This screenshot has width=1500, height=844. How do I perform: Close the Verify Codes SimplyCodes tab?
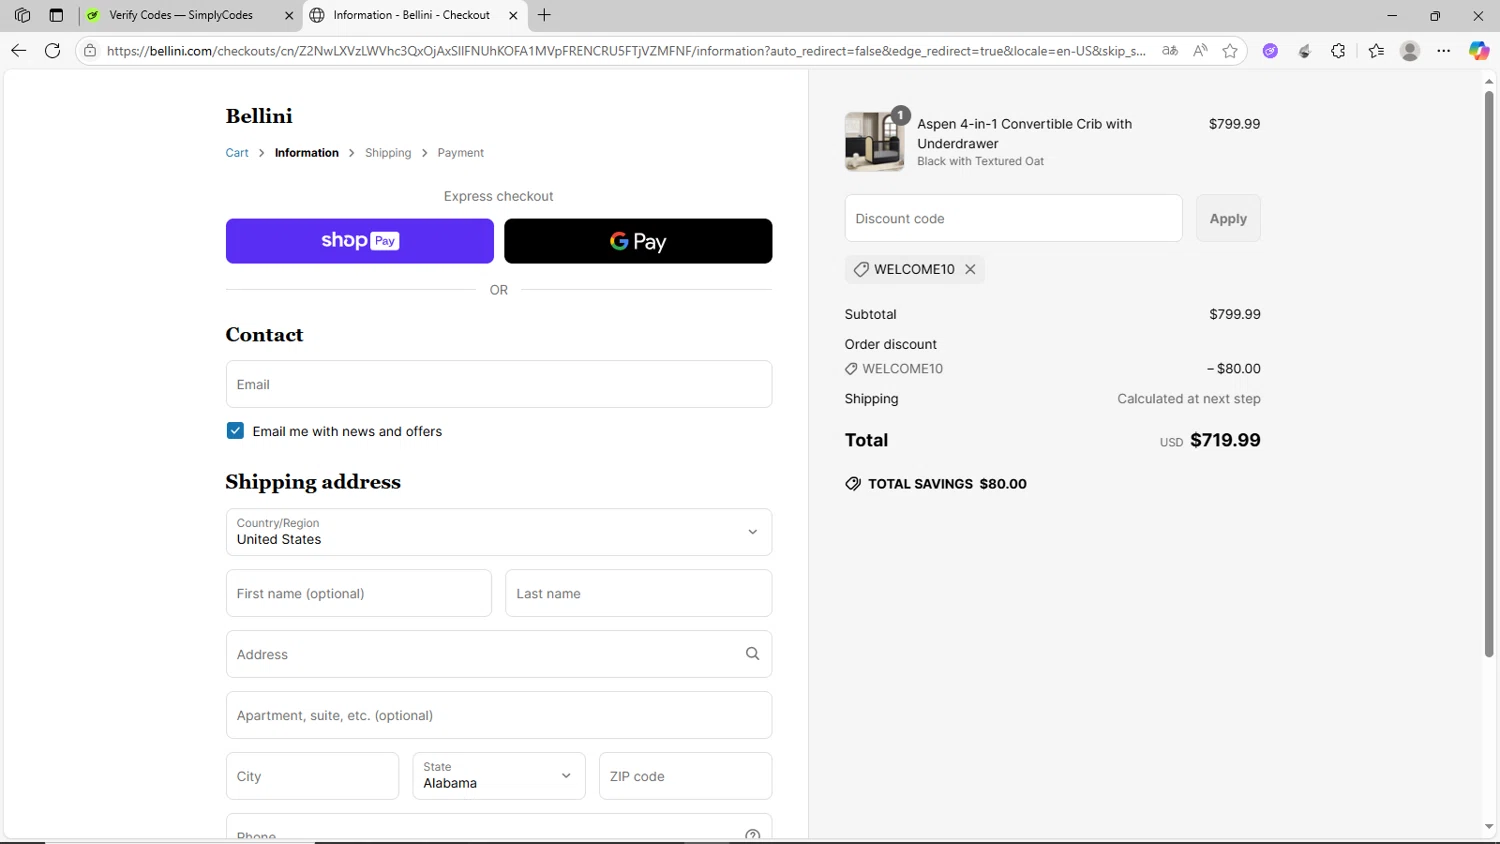[x=289, y=15]
